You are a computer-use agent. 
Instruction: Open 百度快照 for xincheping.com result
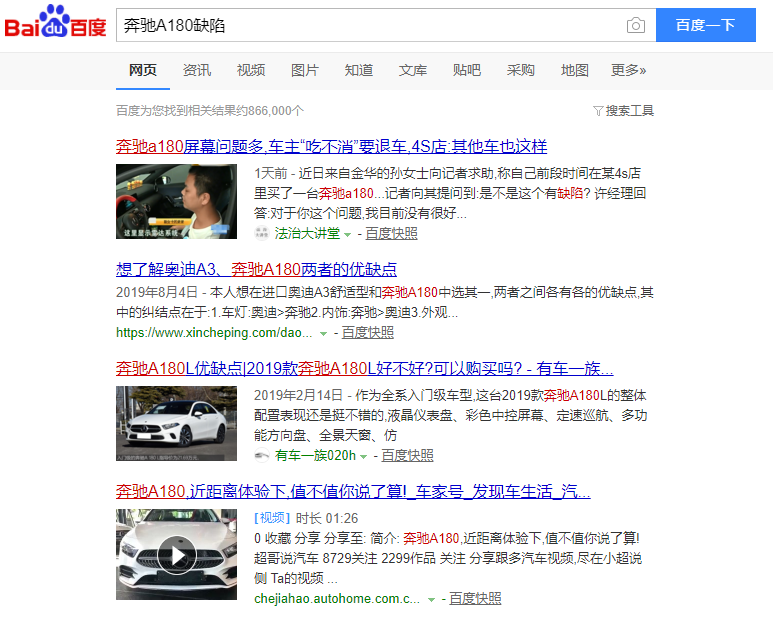click(364, 333)
